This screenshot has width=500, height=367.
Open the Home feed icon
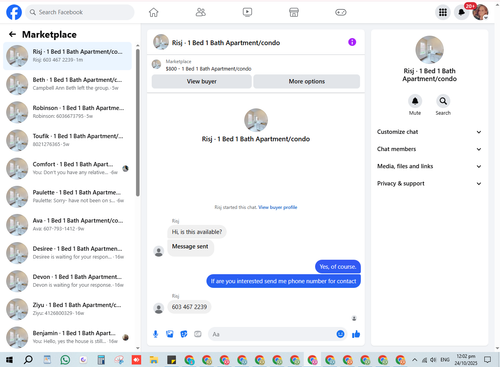153,12
